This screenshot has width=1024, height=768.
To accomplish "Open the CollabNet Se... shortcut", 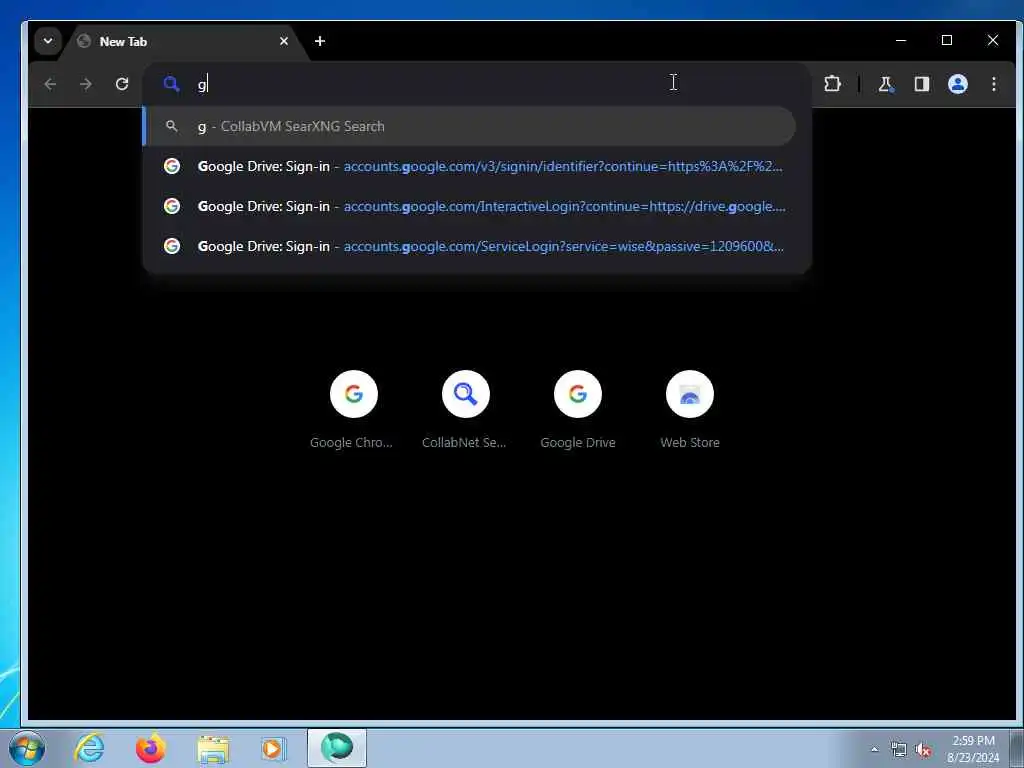I will pyautogui.click(x=465, y=409).
